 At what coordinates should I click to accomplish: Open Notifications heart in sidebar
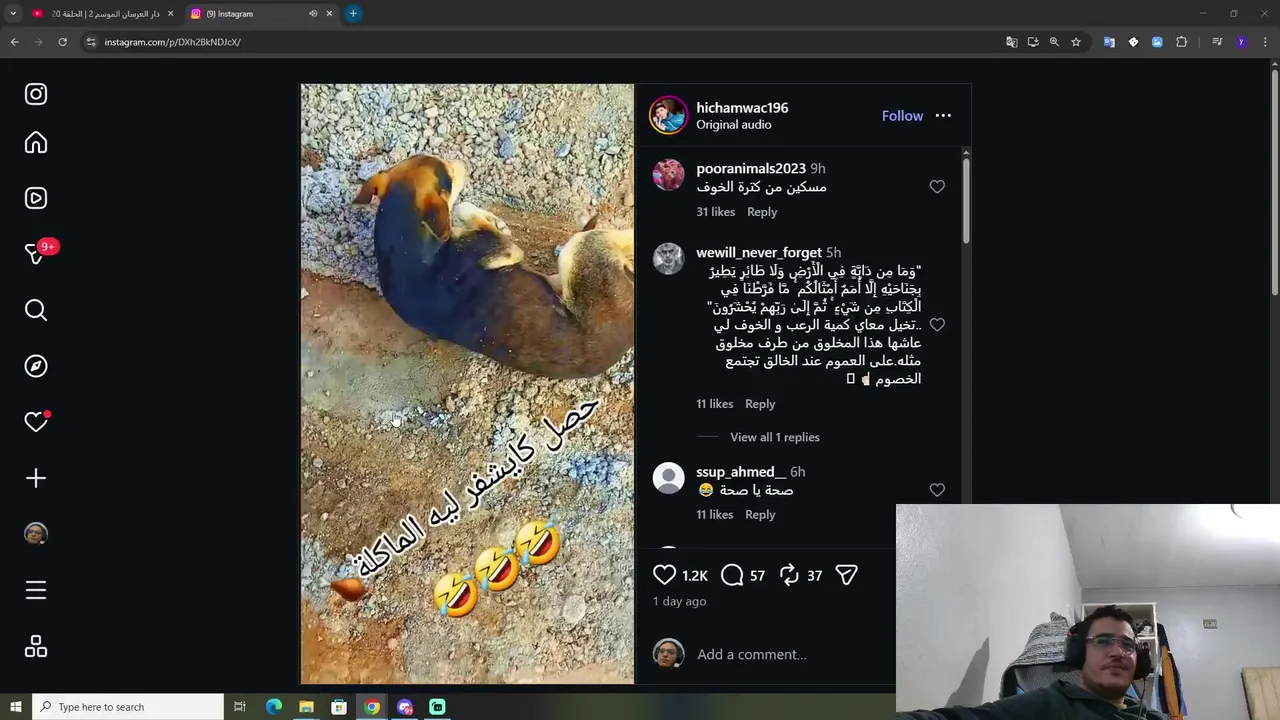(x=36, y=422)
